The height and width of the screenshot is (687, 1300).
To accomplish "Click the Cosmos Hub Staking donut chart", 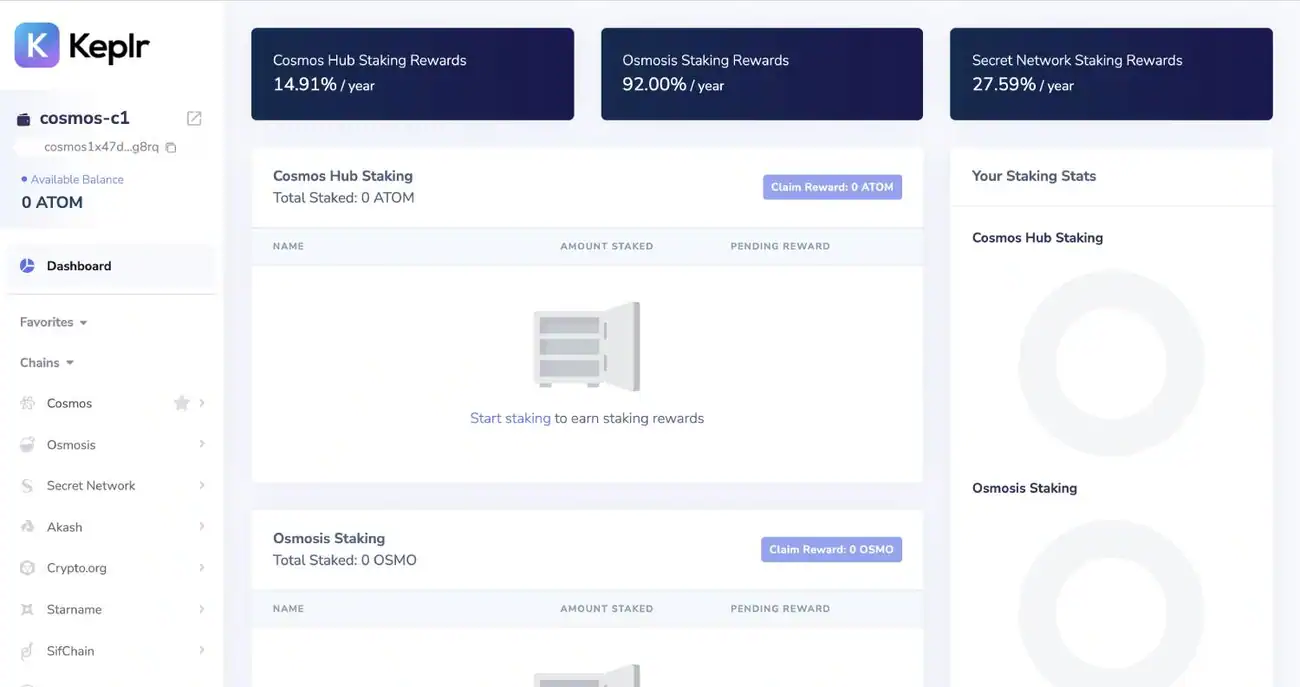I will (x=1110, y=364).
